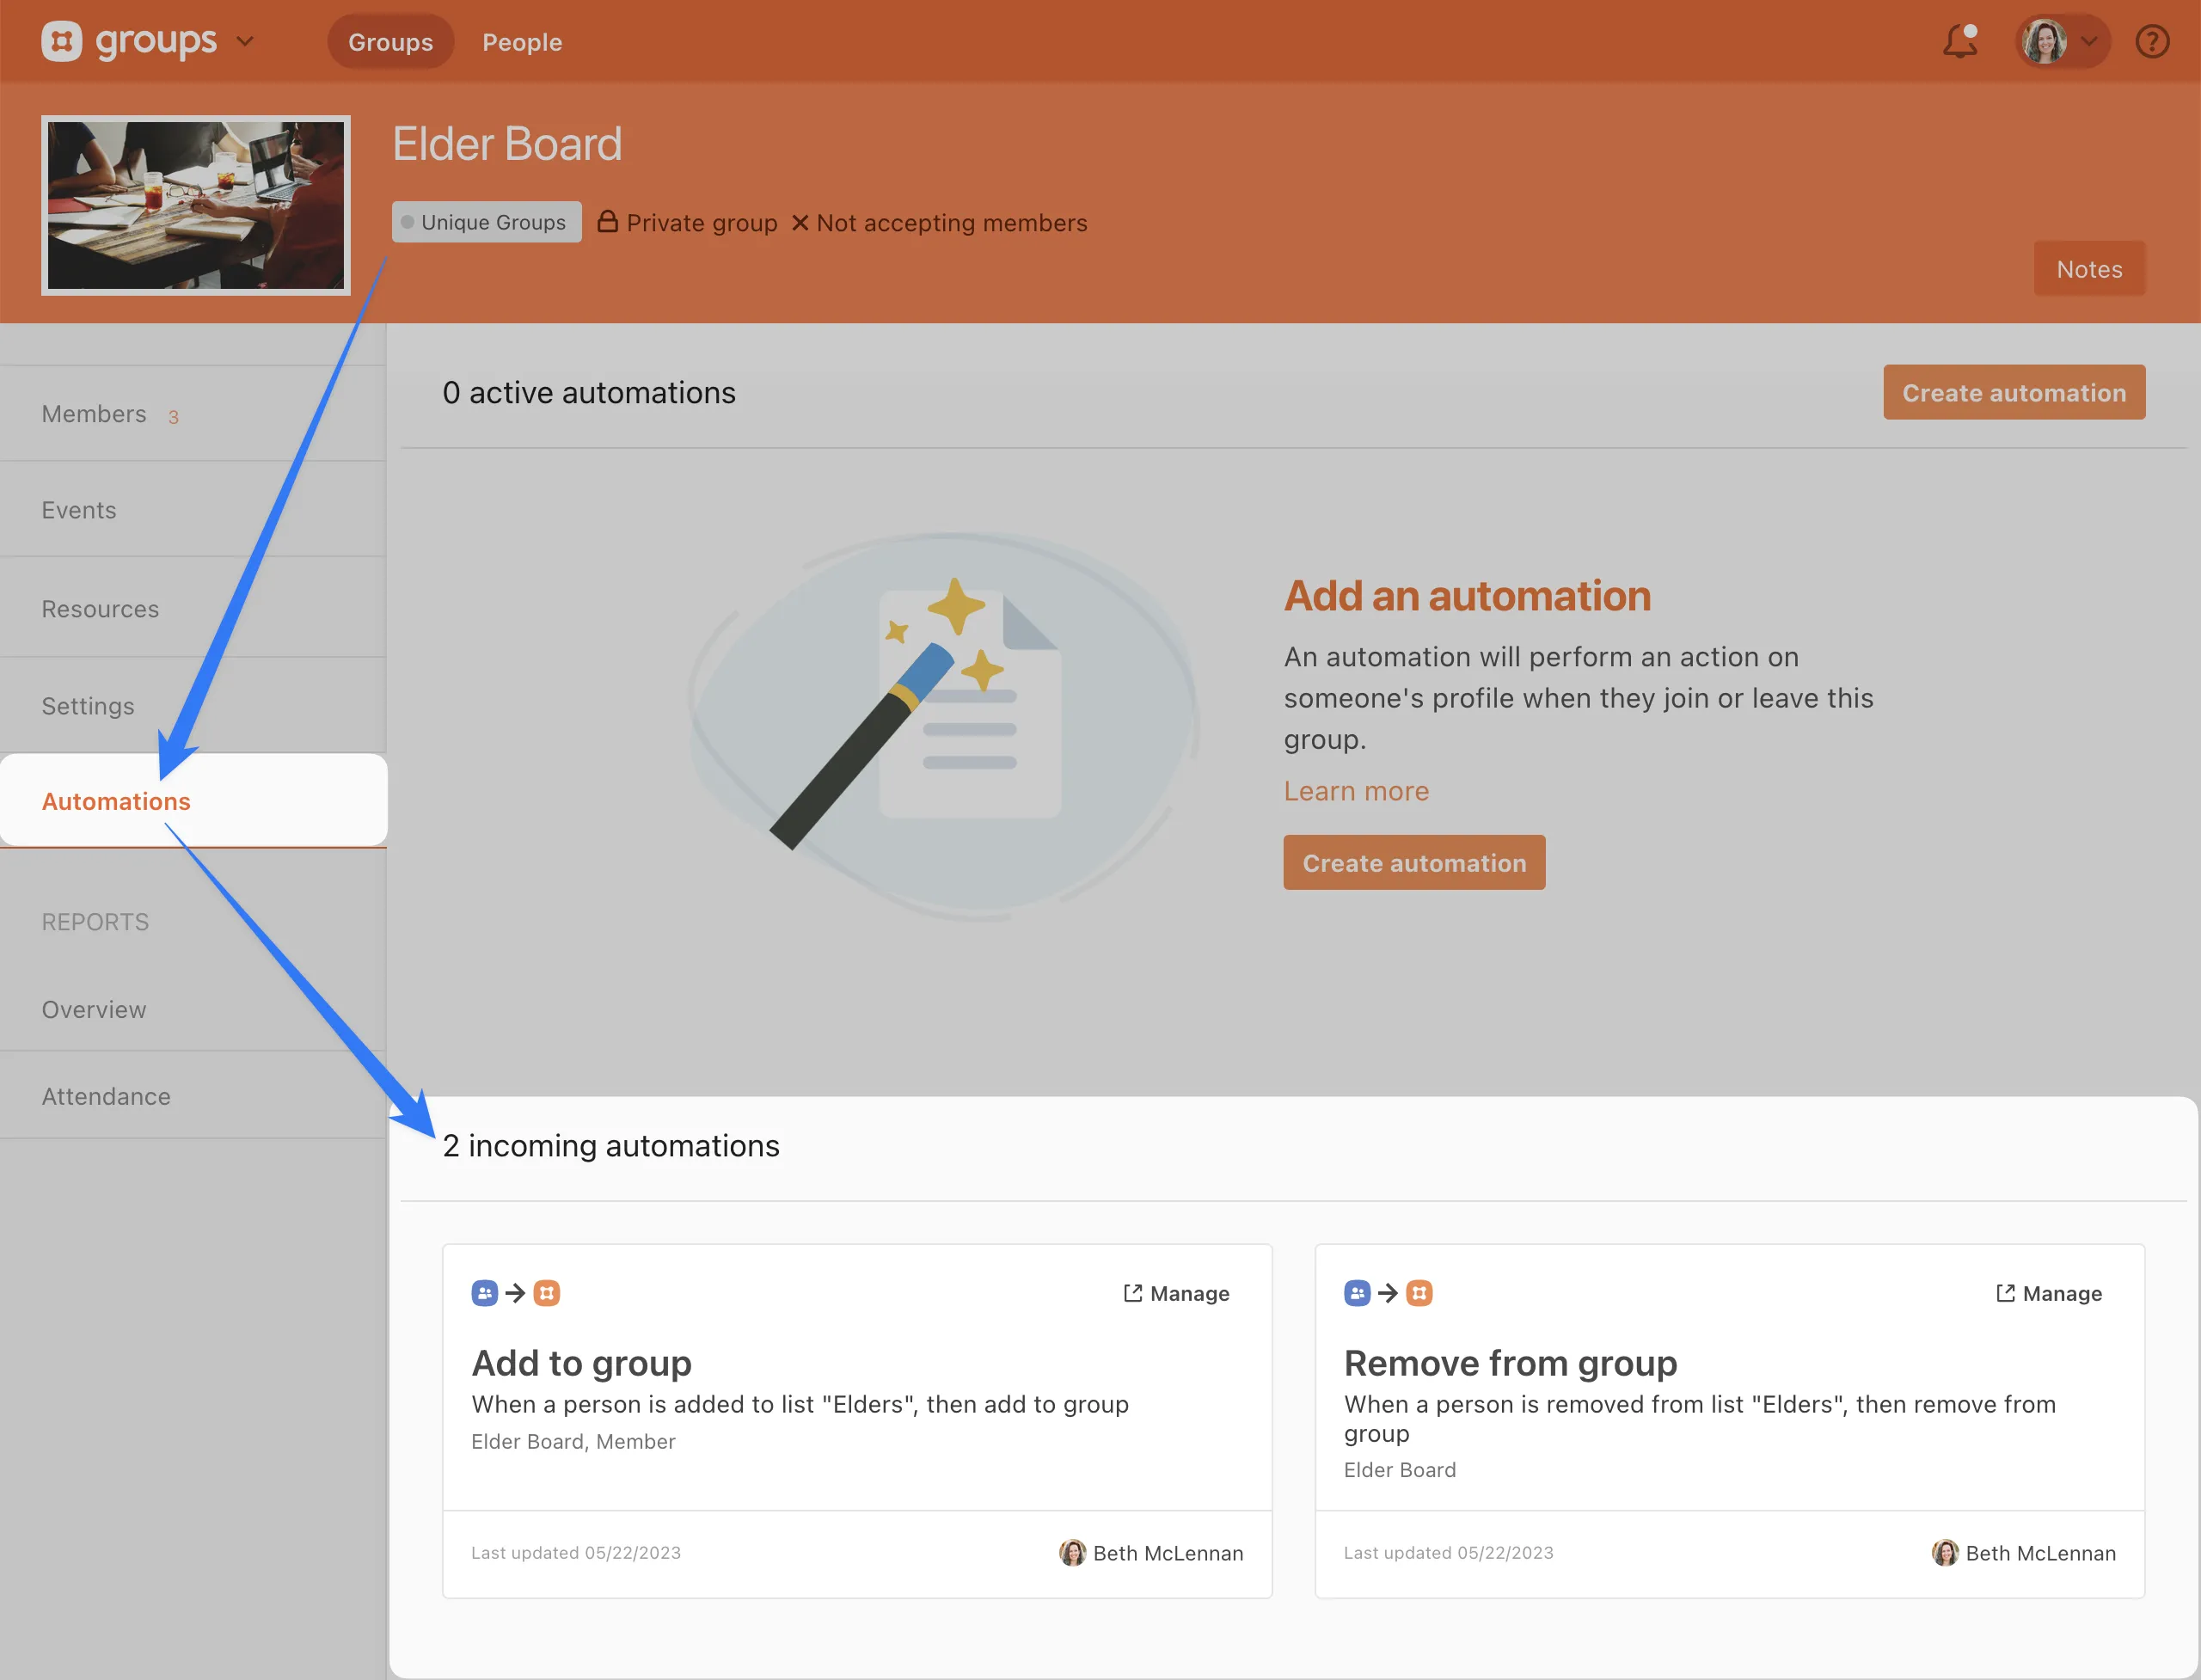Click the X icon beside Not accepting members
This screenshot has height=1680, width=2201.
(x=800, y=223)
